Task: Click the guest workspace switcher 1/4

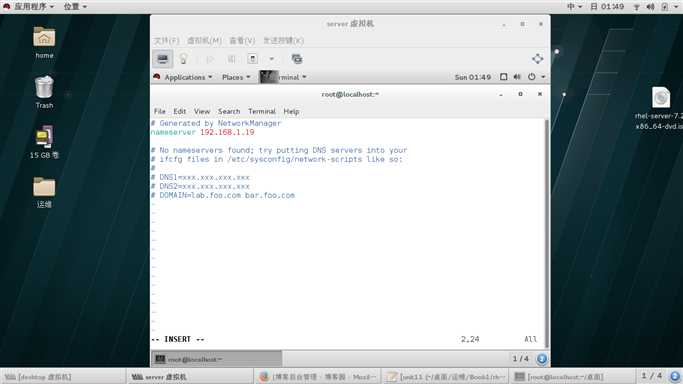Action: click(x=521, y=359)
